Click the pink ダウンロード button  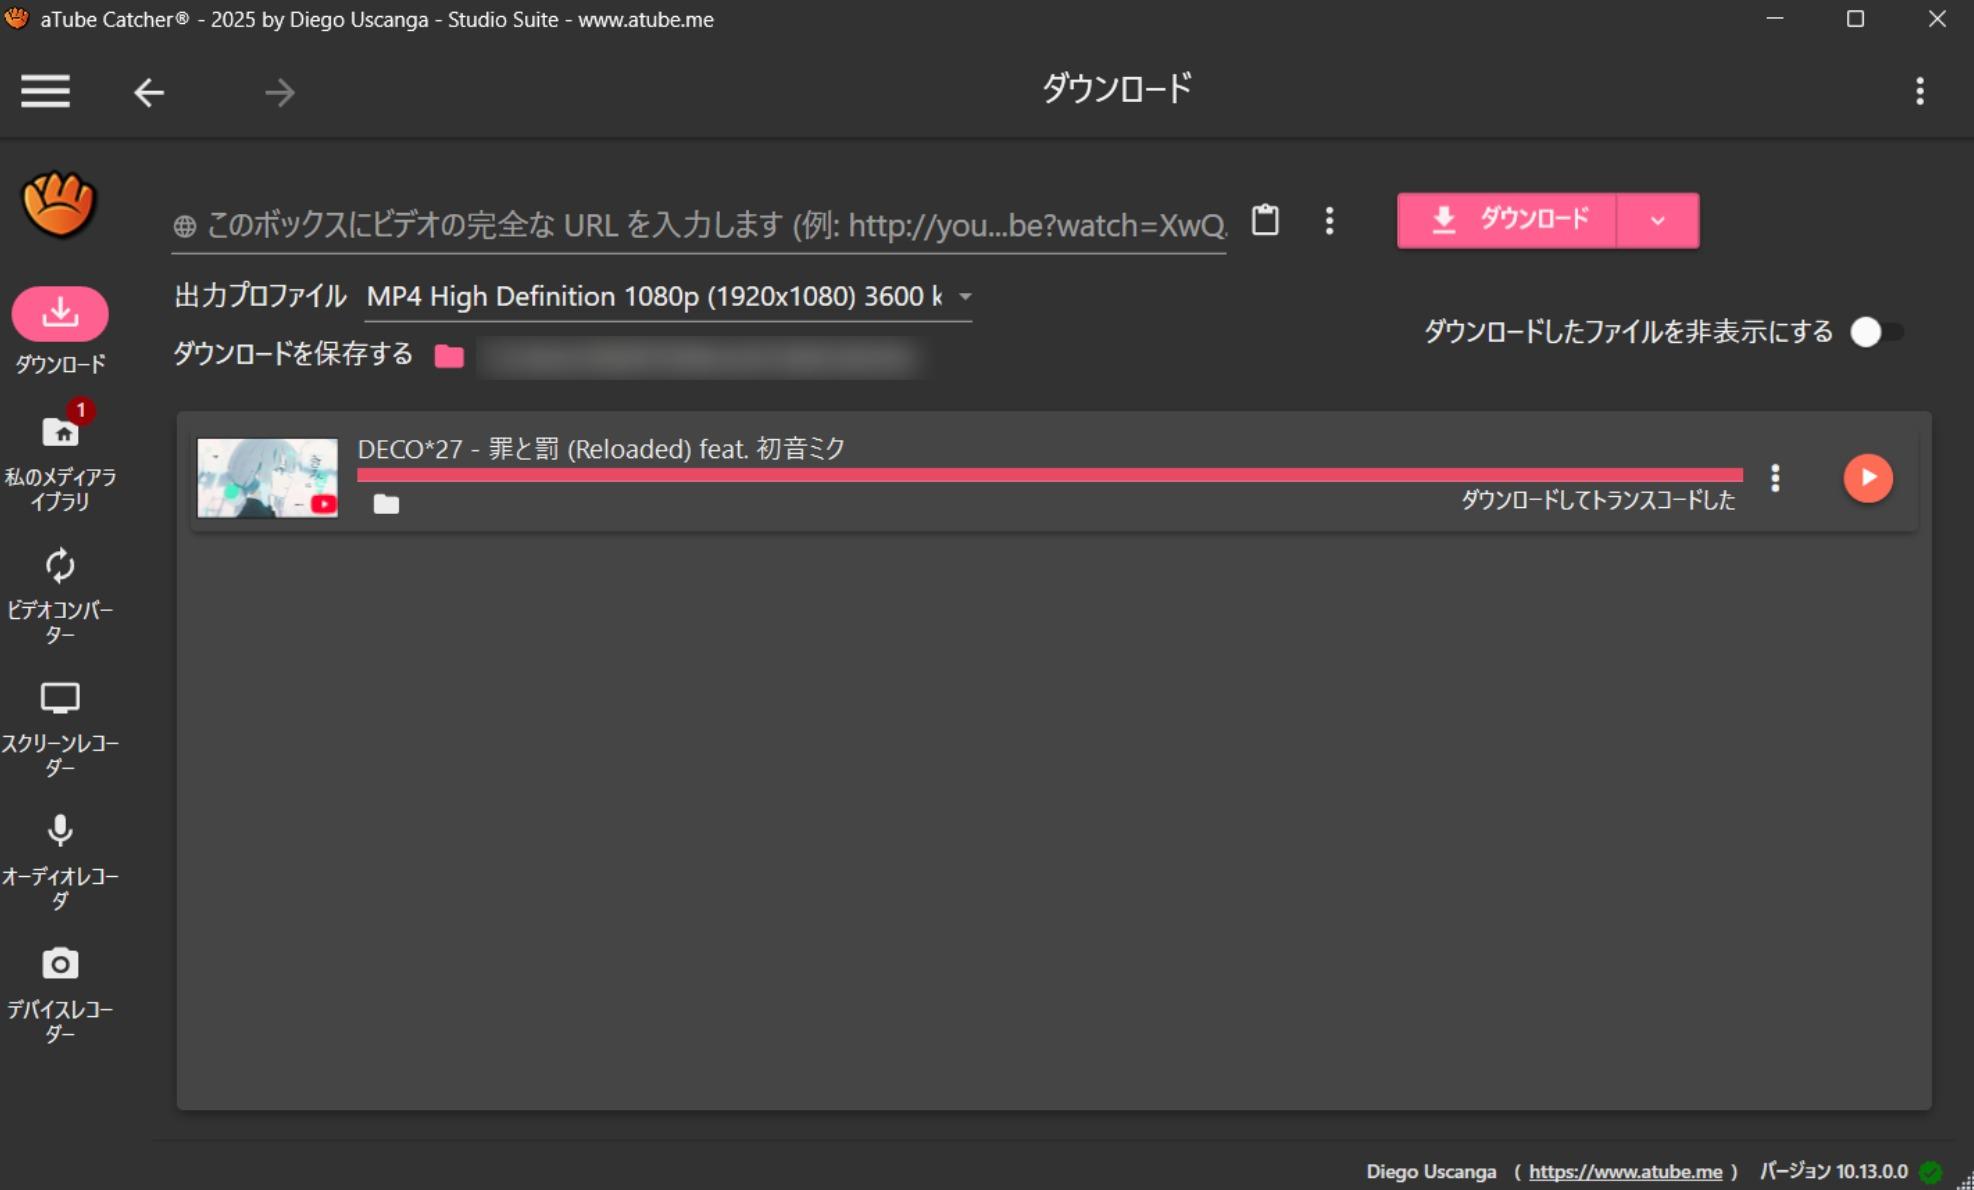(1507, 220)
